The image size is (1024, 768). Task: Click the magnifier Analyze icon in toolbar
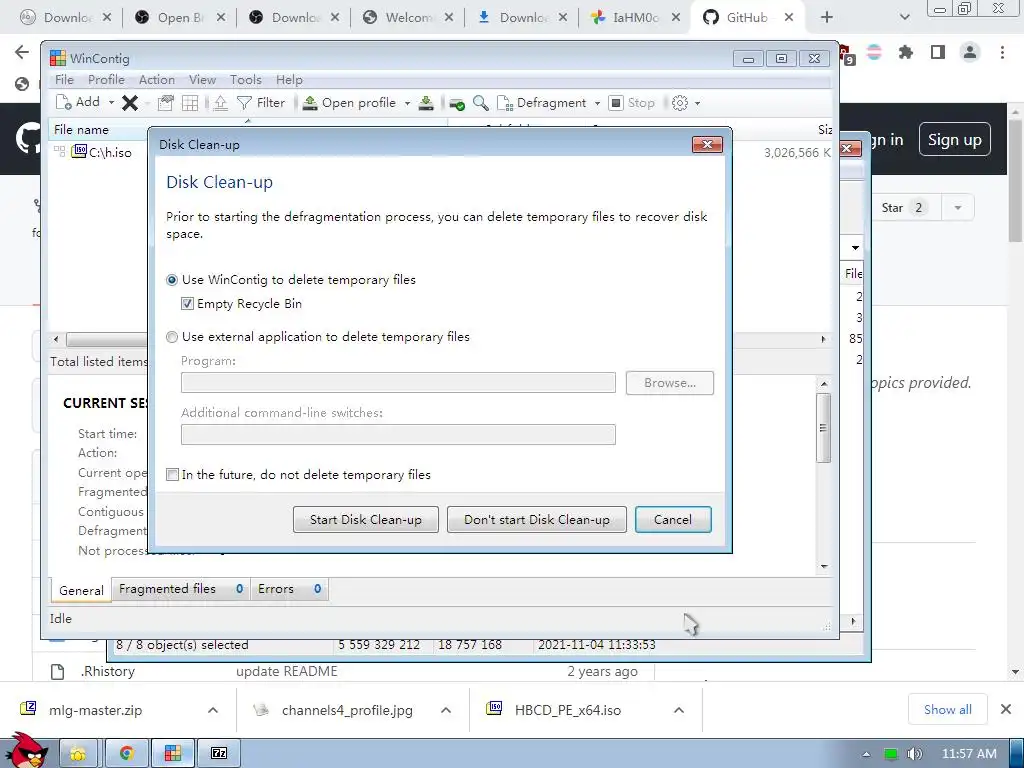(481, 103)
